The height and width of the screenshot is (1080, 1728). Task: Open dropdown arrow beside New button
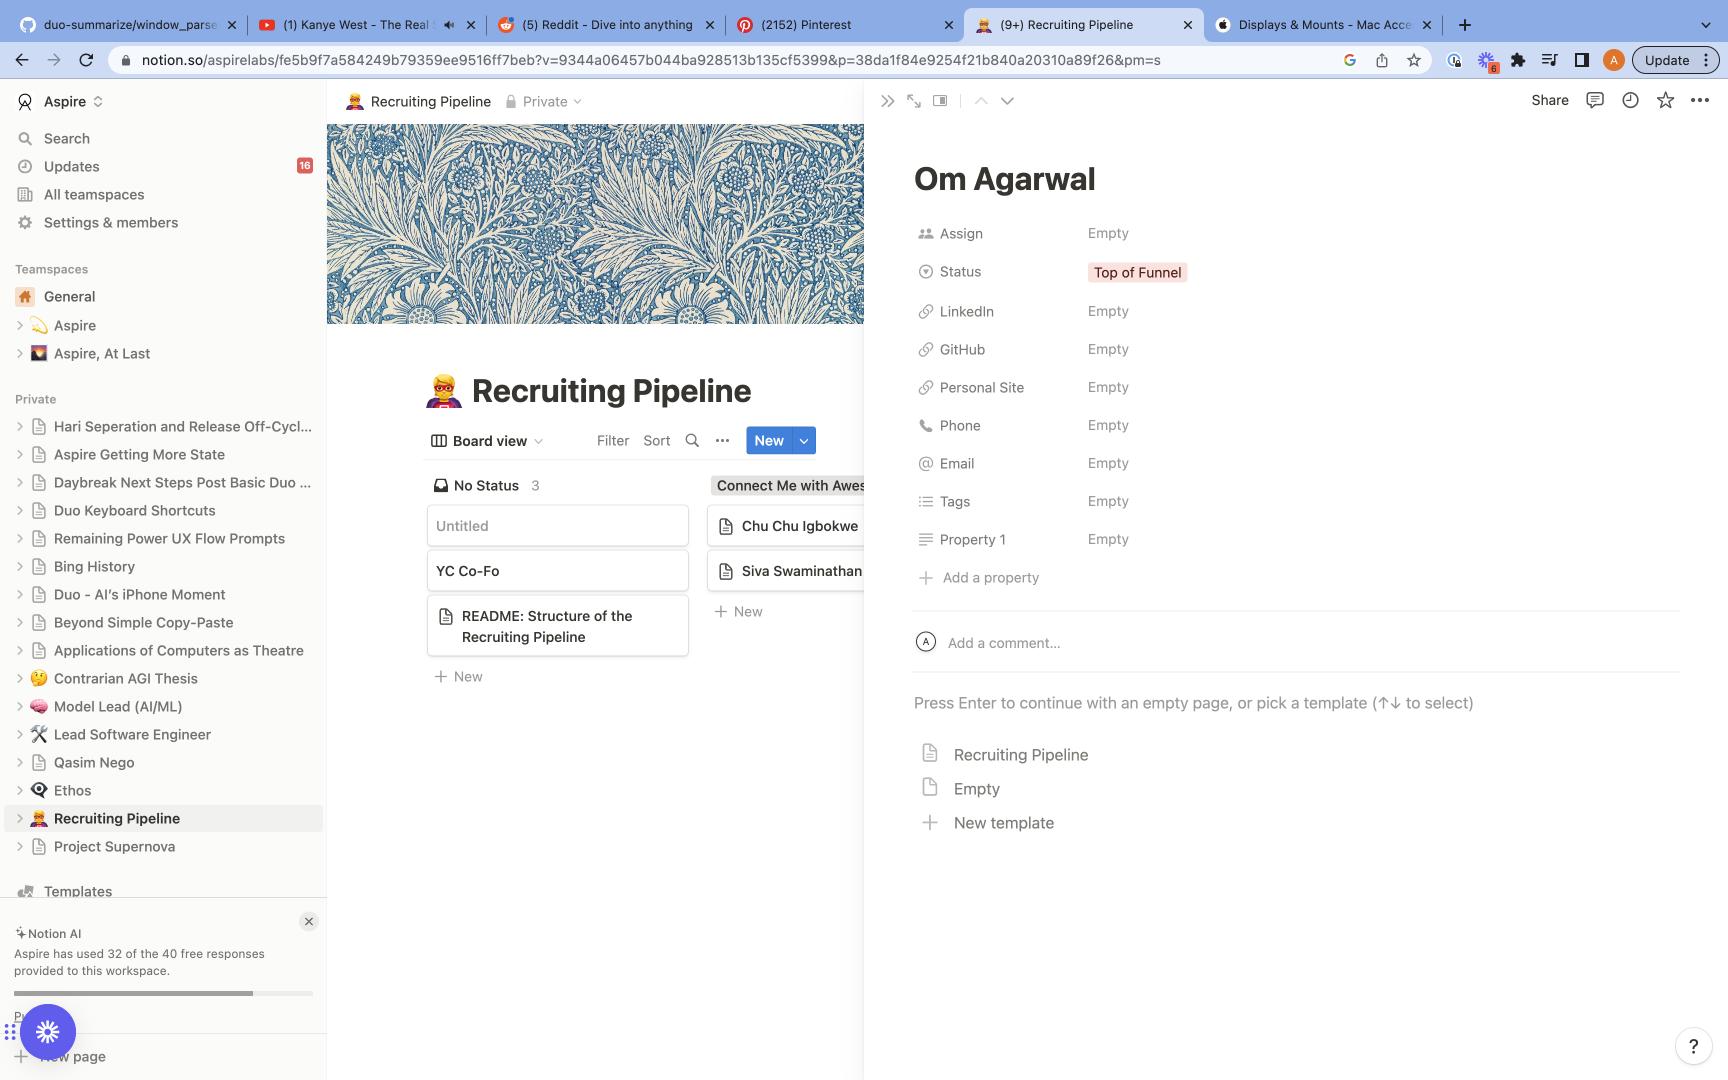pos(804,440)
